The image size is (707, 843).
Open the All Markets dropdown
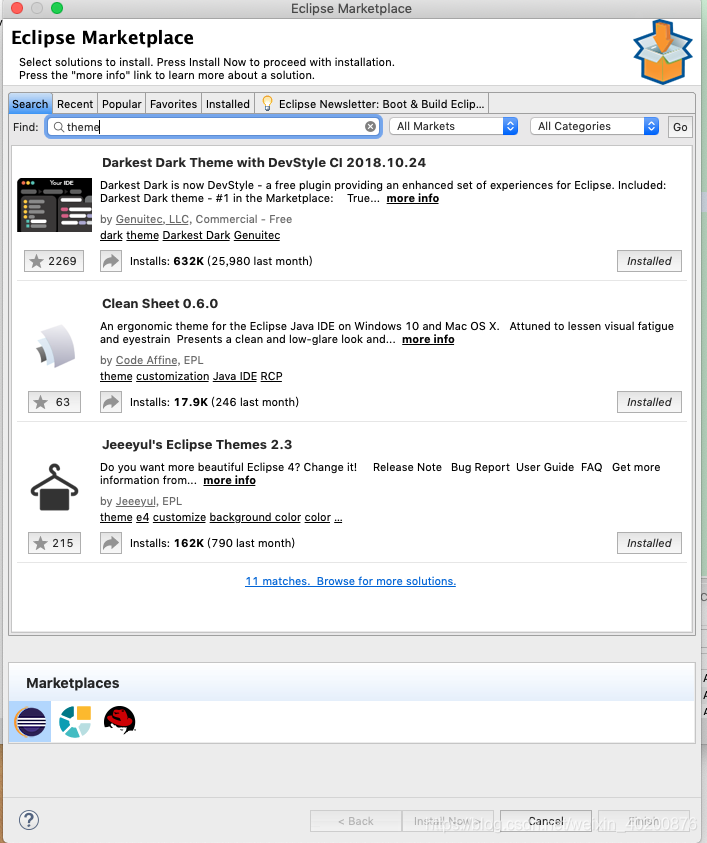[x=453, y=126]
